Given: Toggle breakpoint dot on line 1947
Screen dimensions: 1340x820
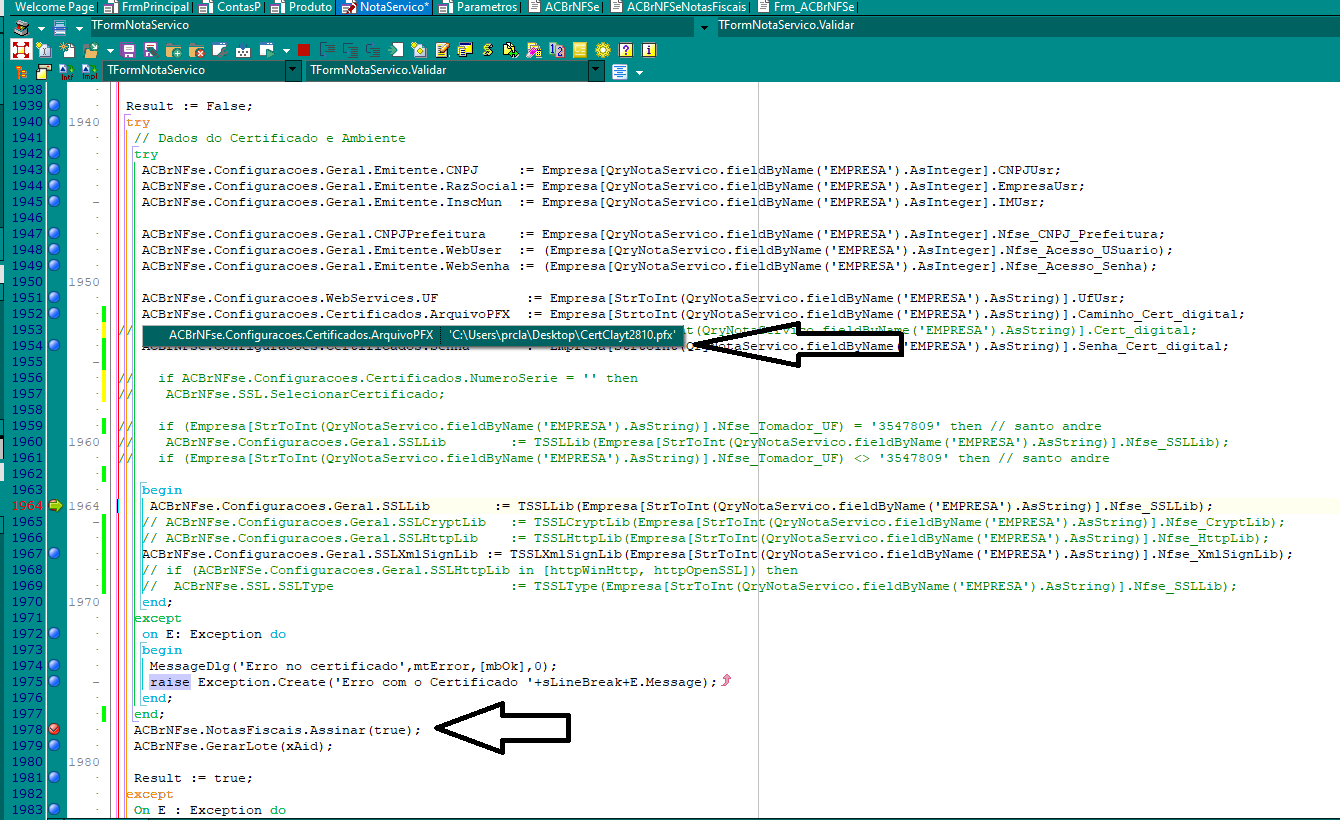Looking at the screenshot, I should [54, 234].
